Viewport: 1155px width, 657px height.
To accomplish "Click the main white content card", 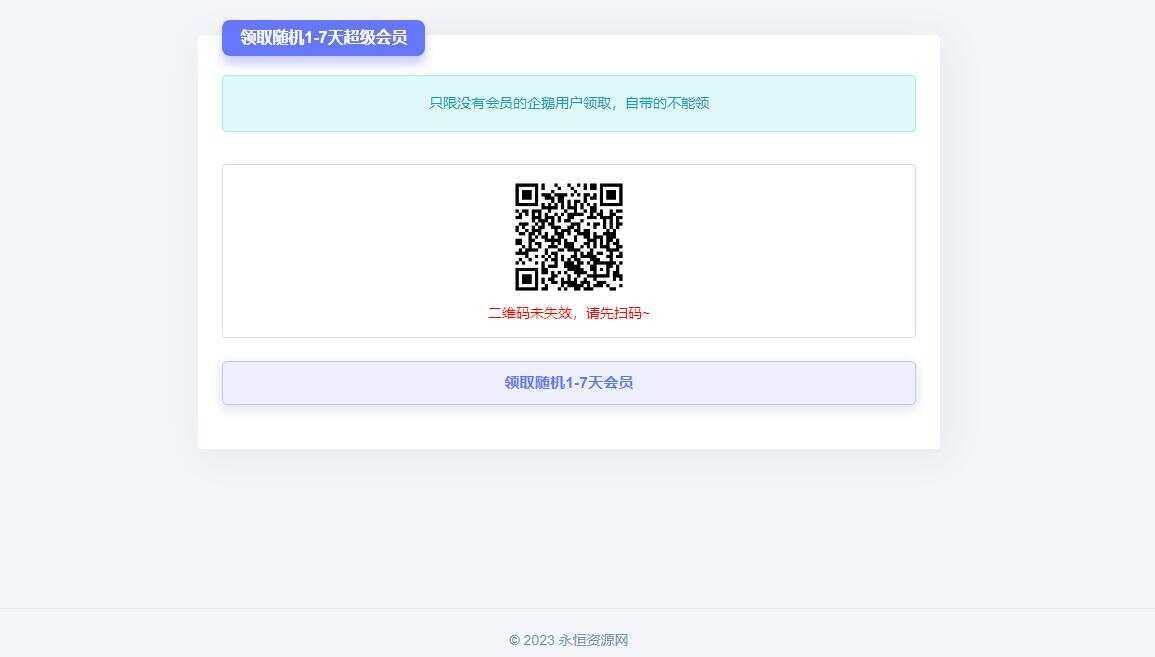I will [x=568, y=430].
